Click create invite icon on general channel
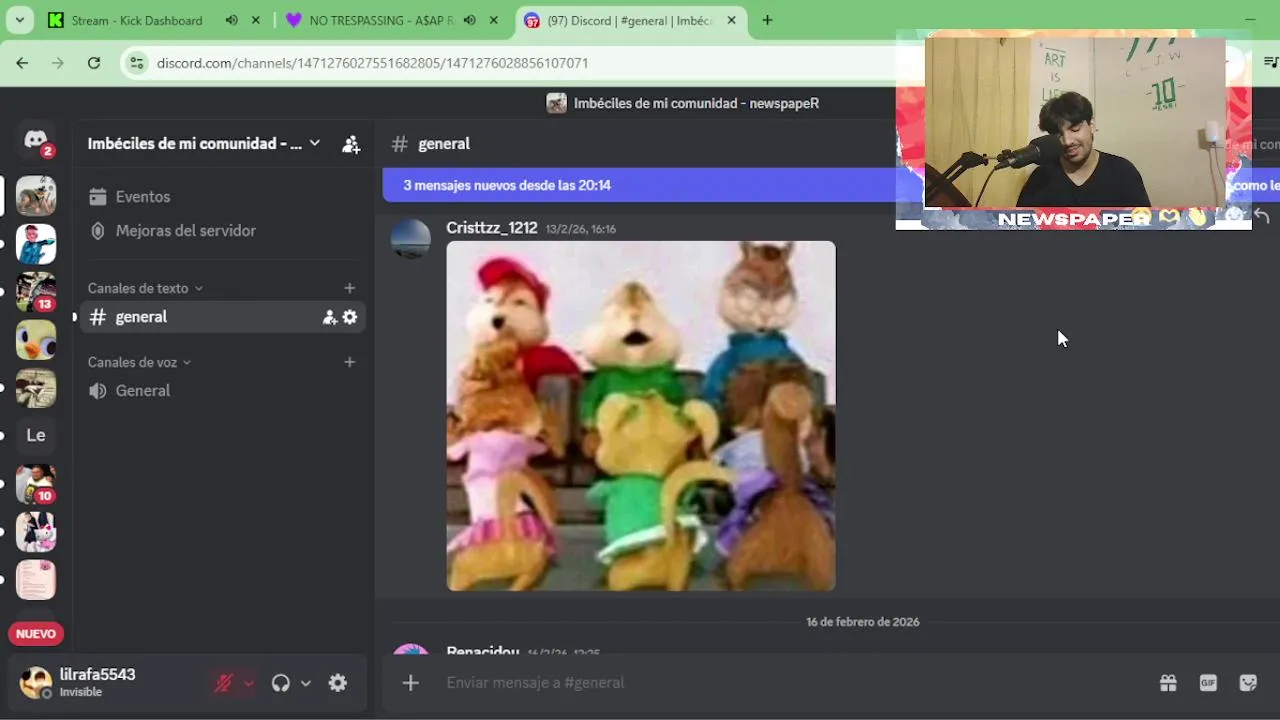The image size is (1280, 720). 329,317
